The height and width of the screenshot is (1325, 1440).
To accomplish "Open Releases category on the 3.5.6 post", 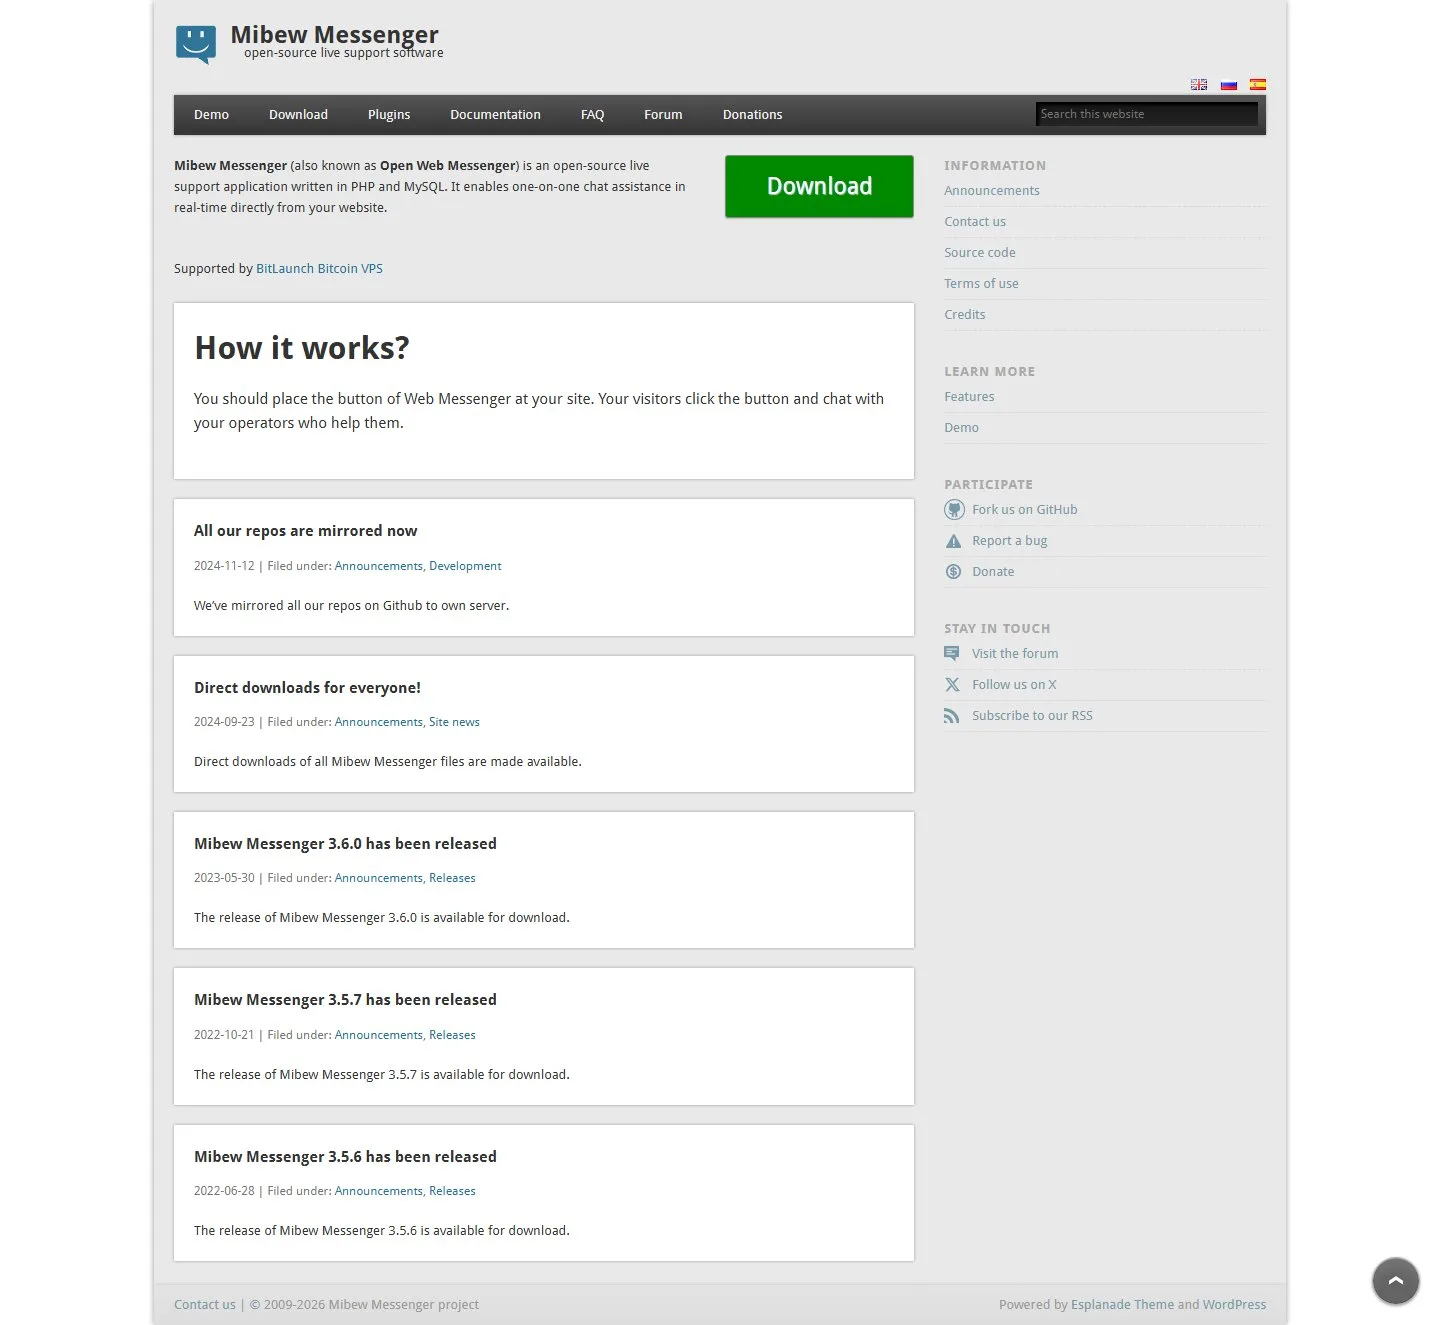I will click(452, 1191).
